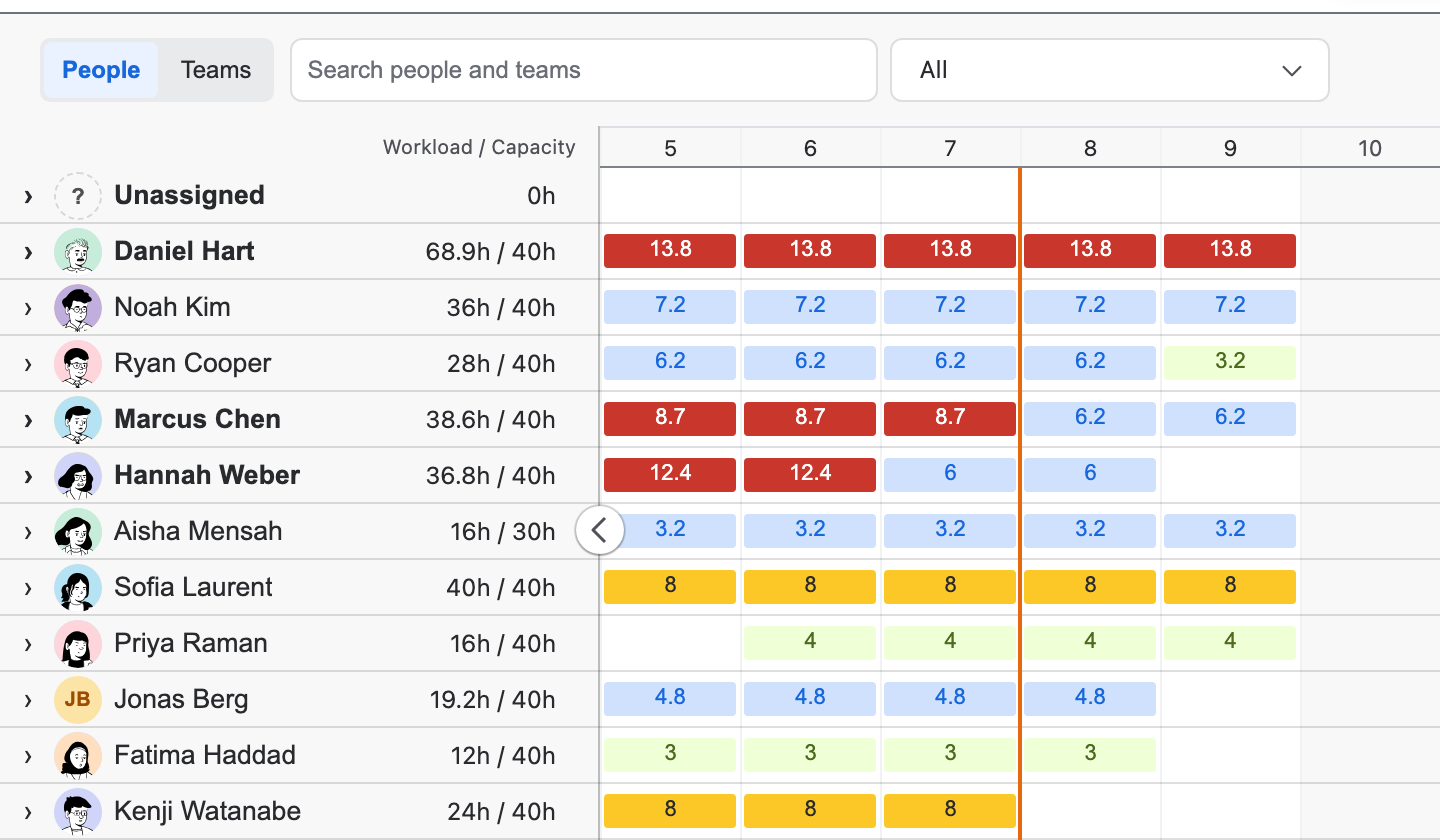Viewport: 1440px width, 840px height.
Task: Click Sofia Laurent's yellow 8 cell on day 7
Action: coord(950,587)
